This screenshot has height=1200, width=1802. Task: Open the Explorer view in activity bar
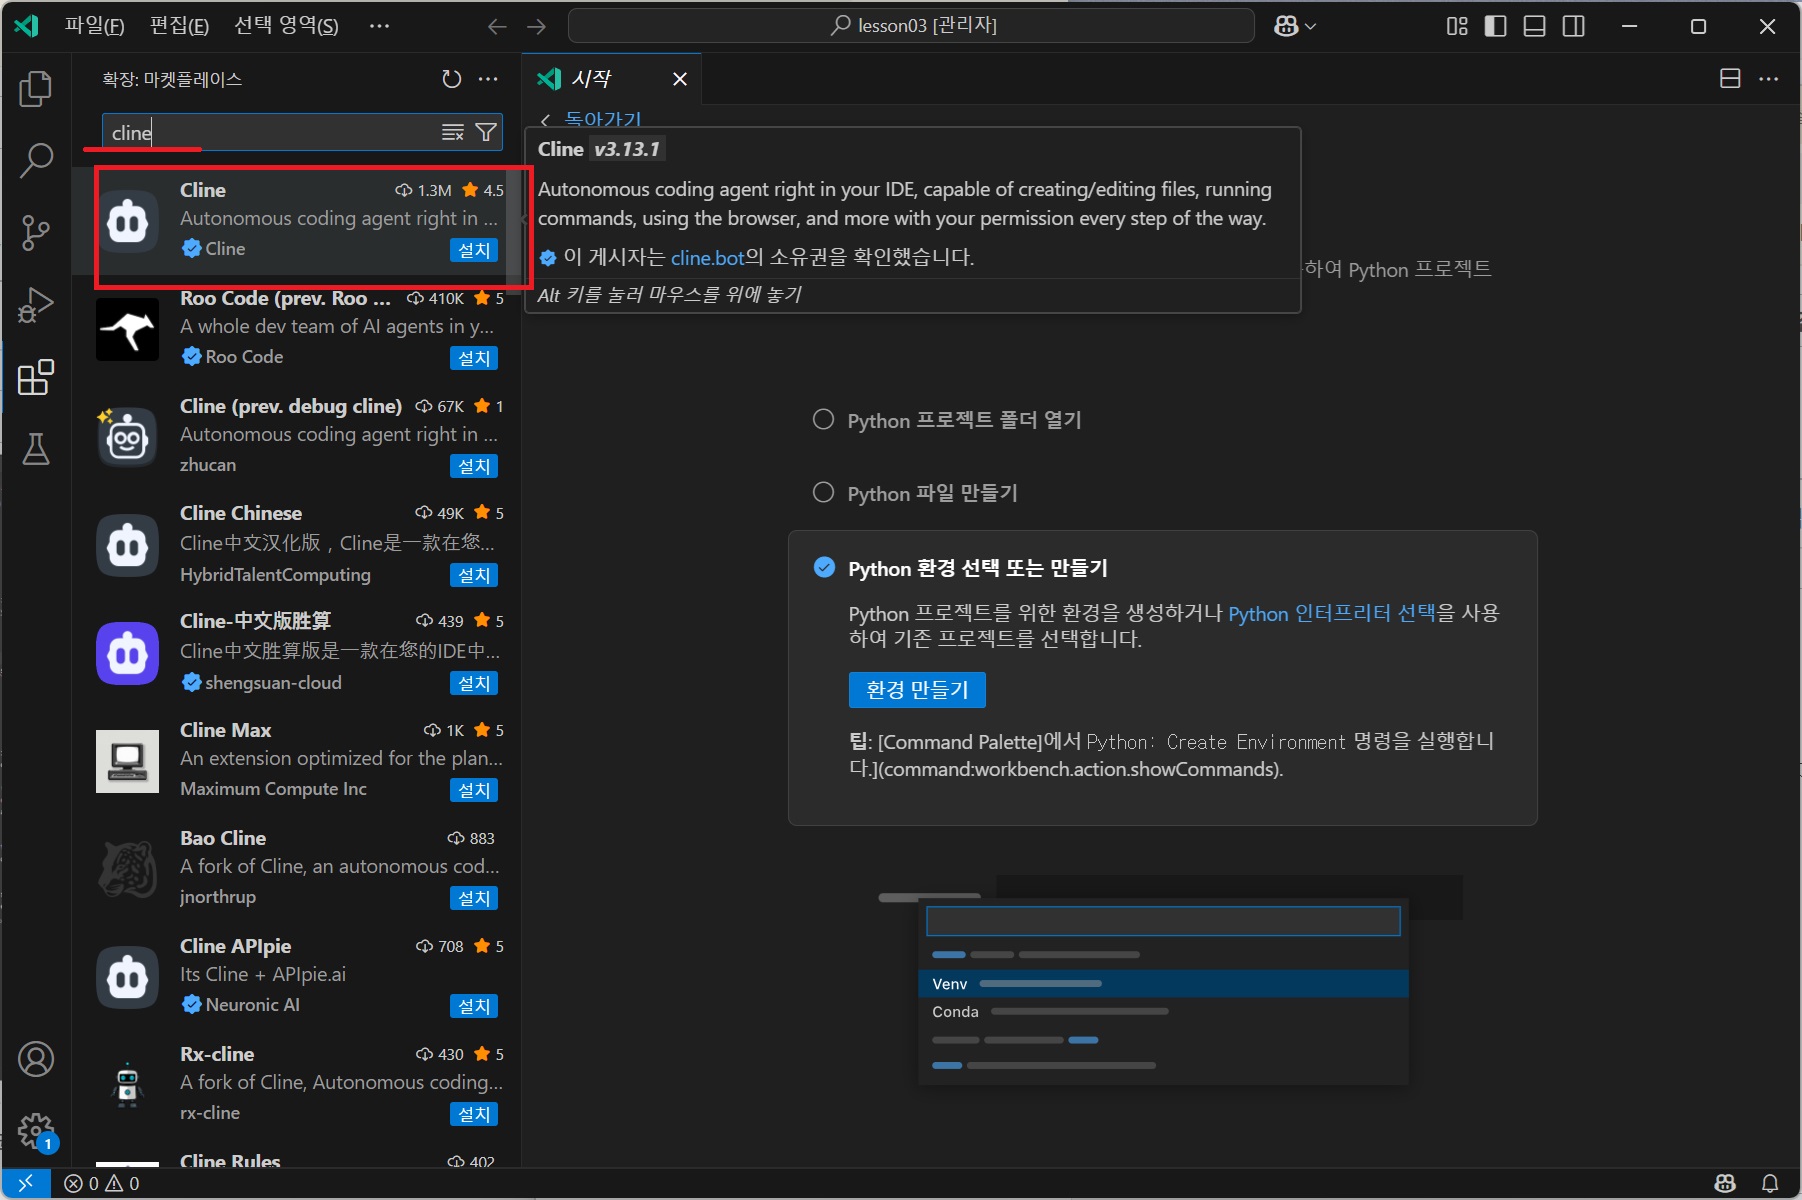click(36, 89)
